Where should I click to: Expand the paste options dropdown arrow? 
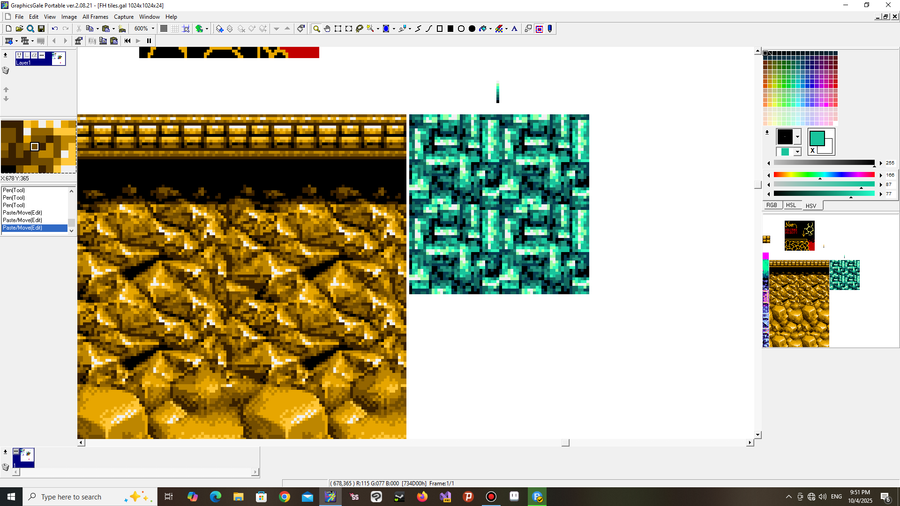[x=114, y=29]
